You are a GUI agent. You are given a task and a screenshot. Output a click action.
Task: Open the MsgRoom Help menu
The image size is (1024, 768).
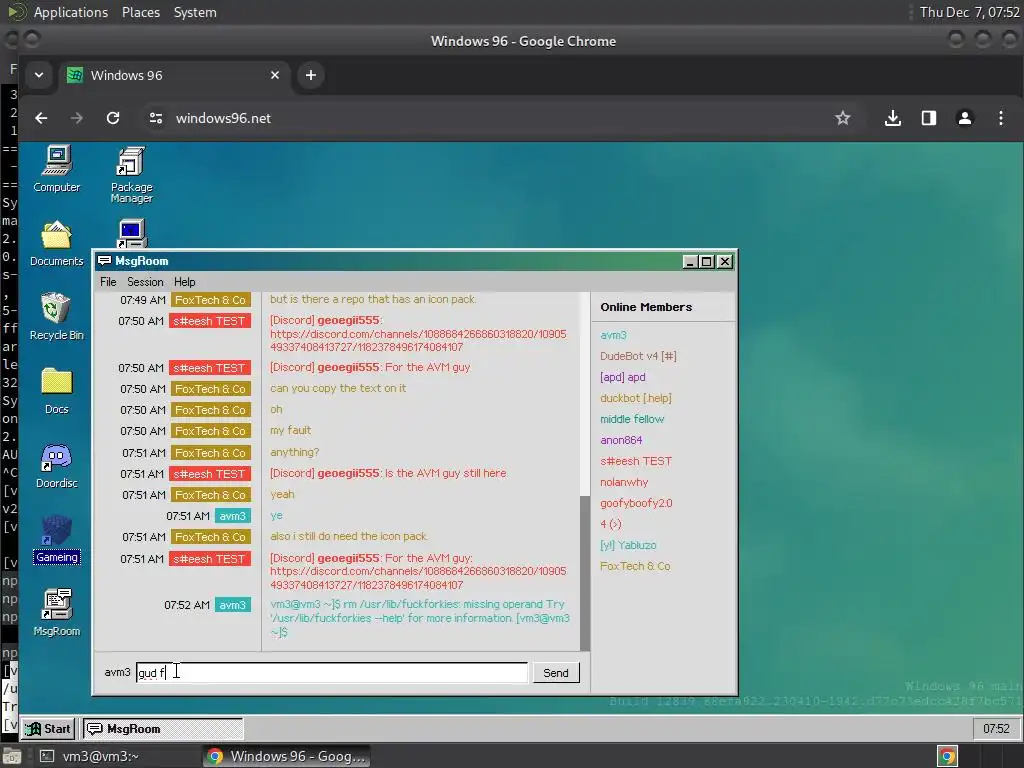[184, 281]
